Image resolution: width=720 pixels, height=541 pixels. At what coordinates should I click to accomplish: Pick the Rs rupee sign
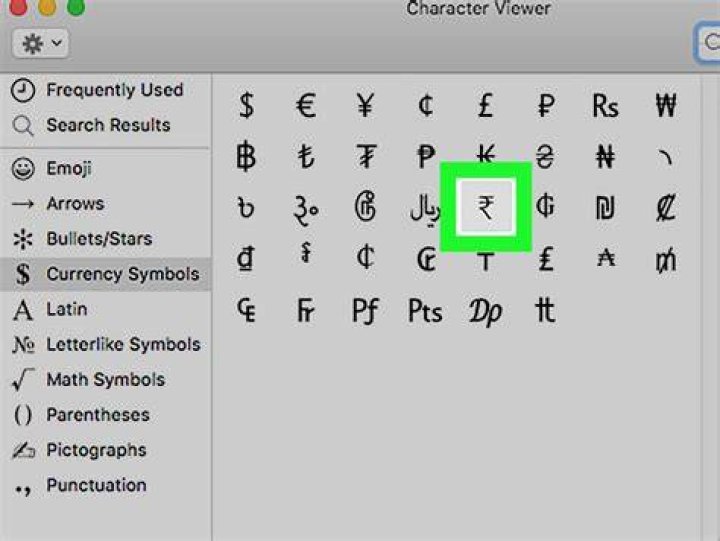point(605,106)
